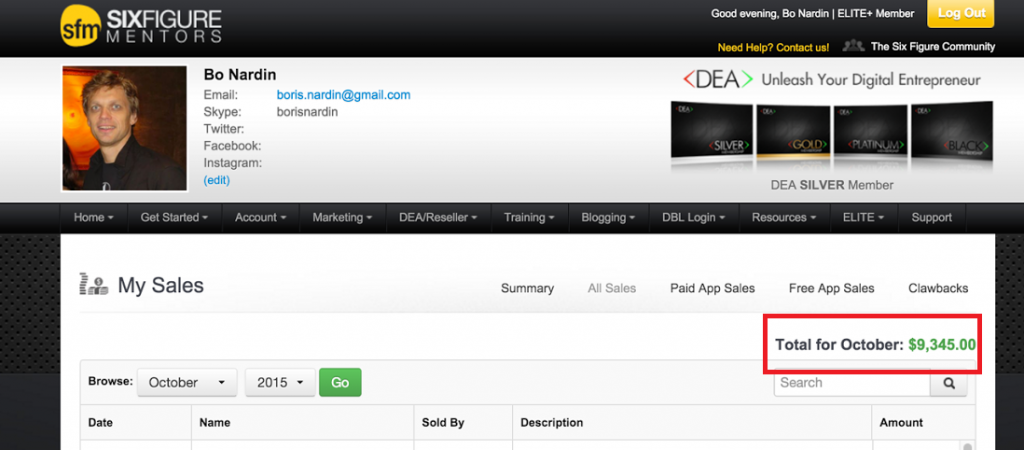Click the My Sales page heading
This screenshot has height=450, width=1024.
(161, 285)
